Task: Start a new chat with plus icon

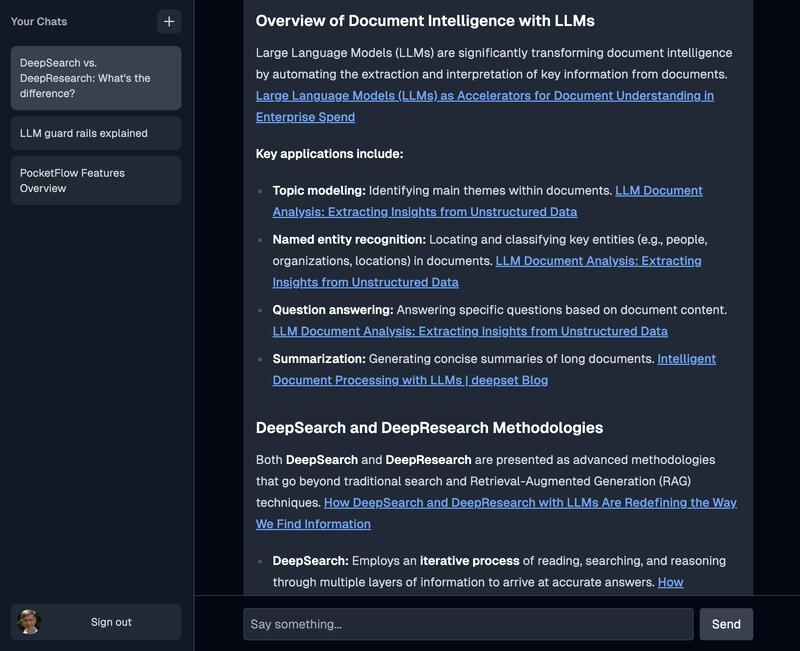Action: (x=169, y=21)
